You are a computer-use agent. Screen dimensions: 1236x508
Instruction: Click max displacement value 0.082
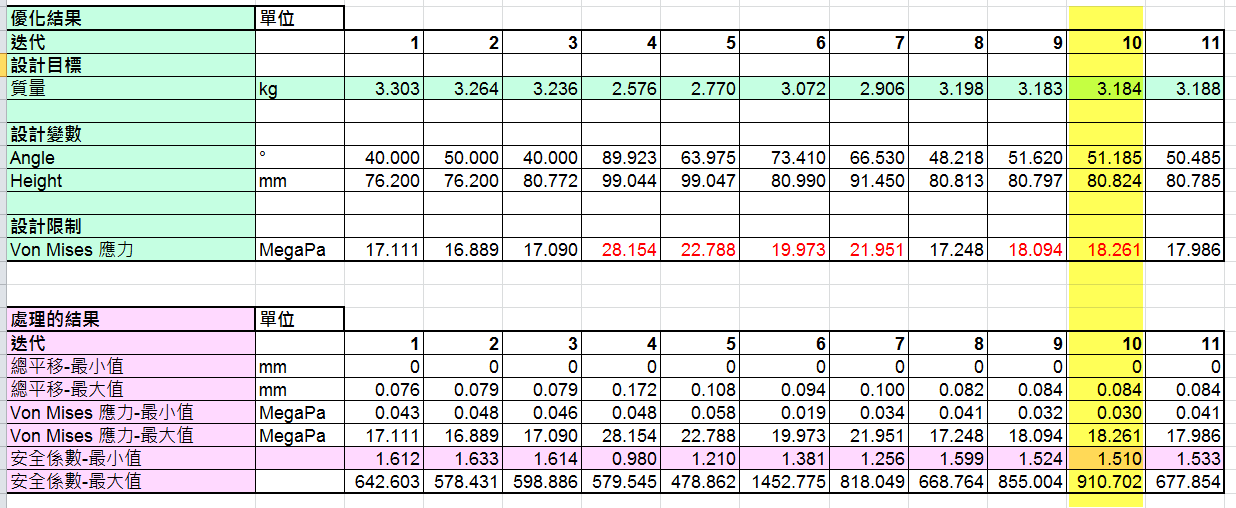pos(948,389)
